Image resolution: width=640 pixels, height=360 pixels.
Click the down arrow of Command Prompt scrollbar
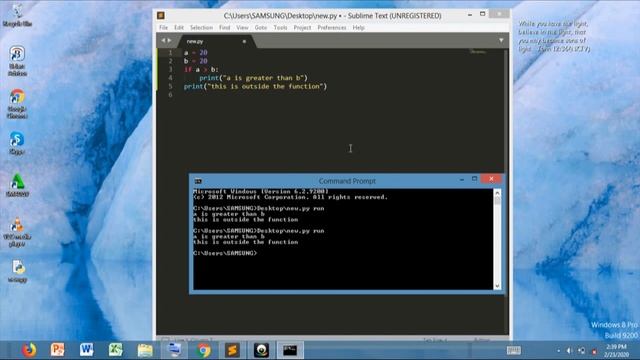coord(497,286)
